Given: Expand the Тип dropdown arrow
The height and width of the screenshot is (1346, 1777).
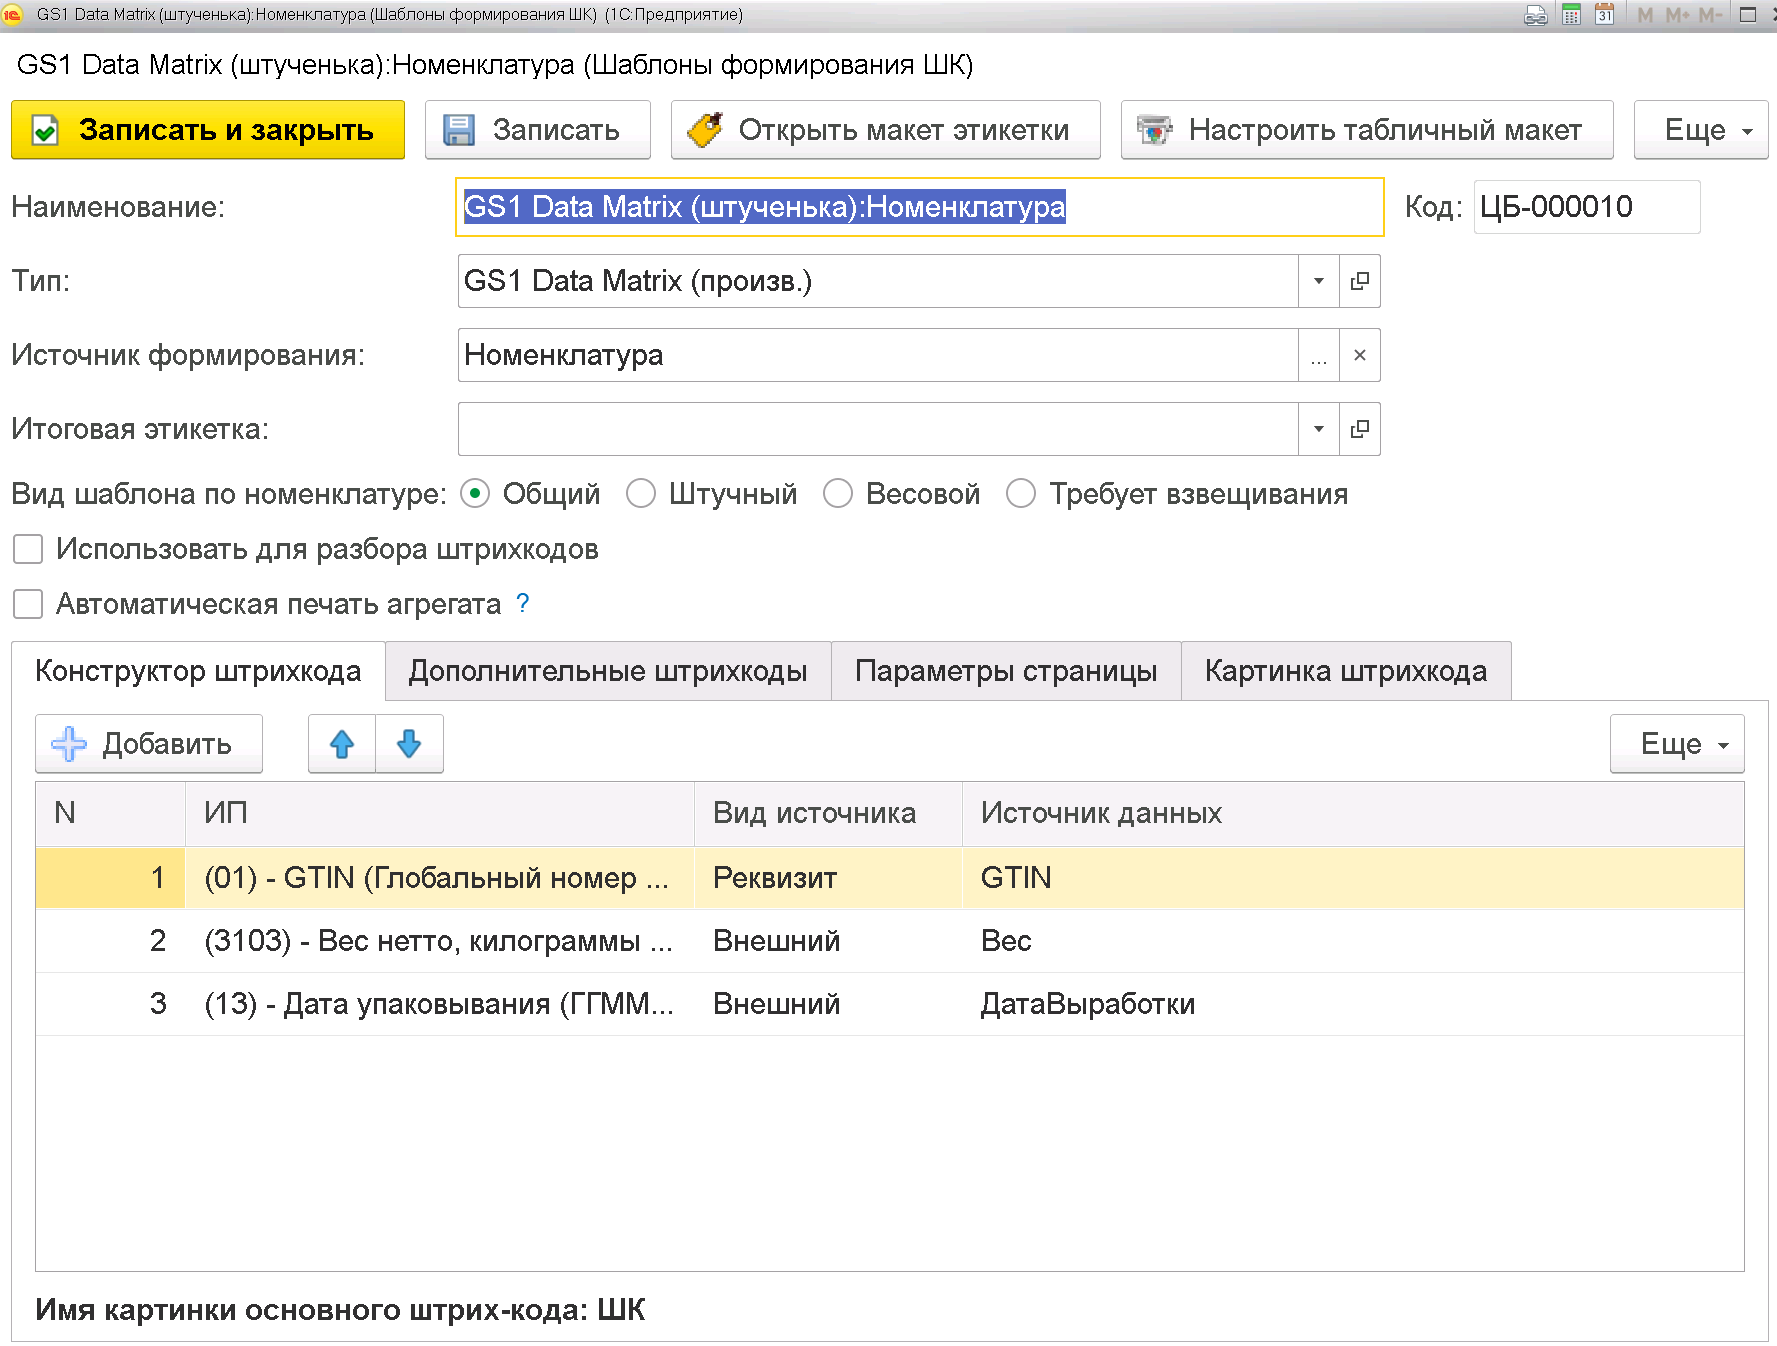Looking at the screenshot, I should pyautogui.click(x=1319, y=281).
